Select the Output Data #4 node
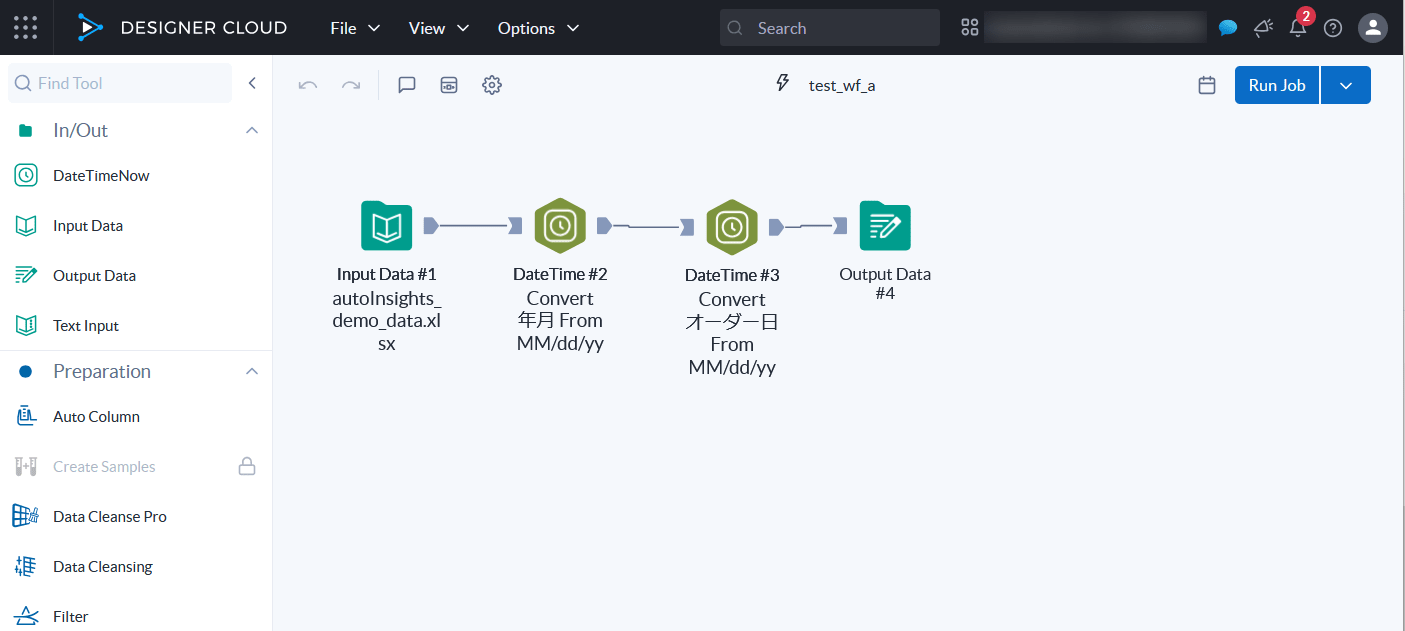 (x=884, y=226)
